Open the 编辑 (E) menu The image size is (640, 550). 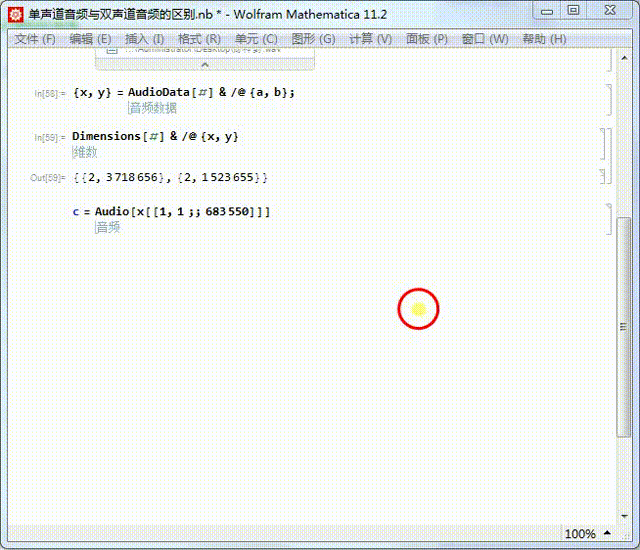90,39
